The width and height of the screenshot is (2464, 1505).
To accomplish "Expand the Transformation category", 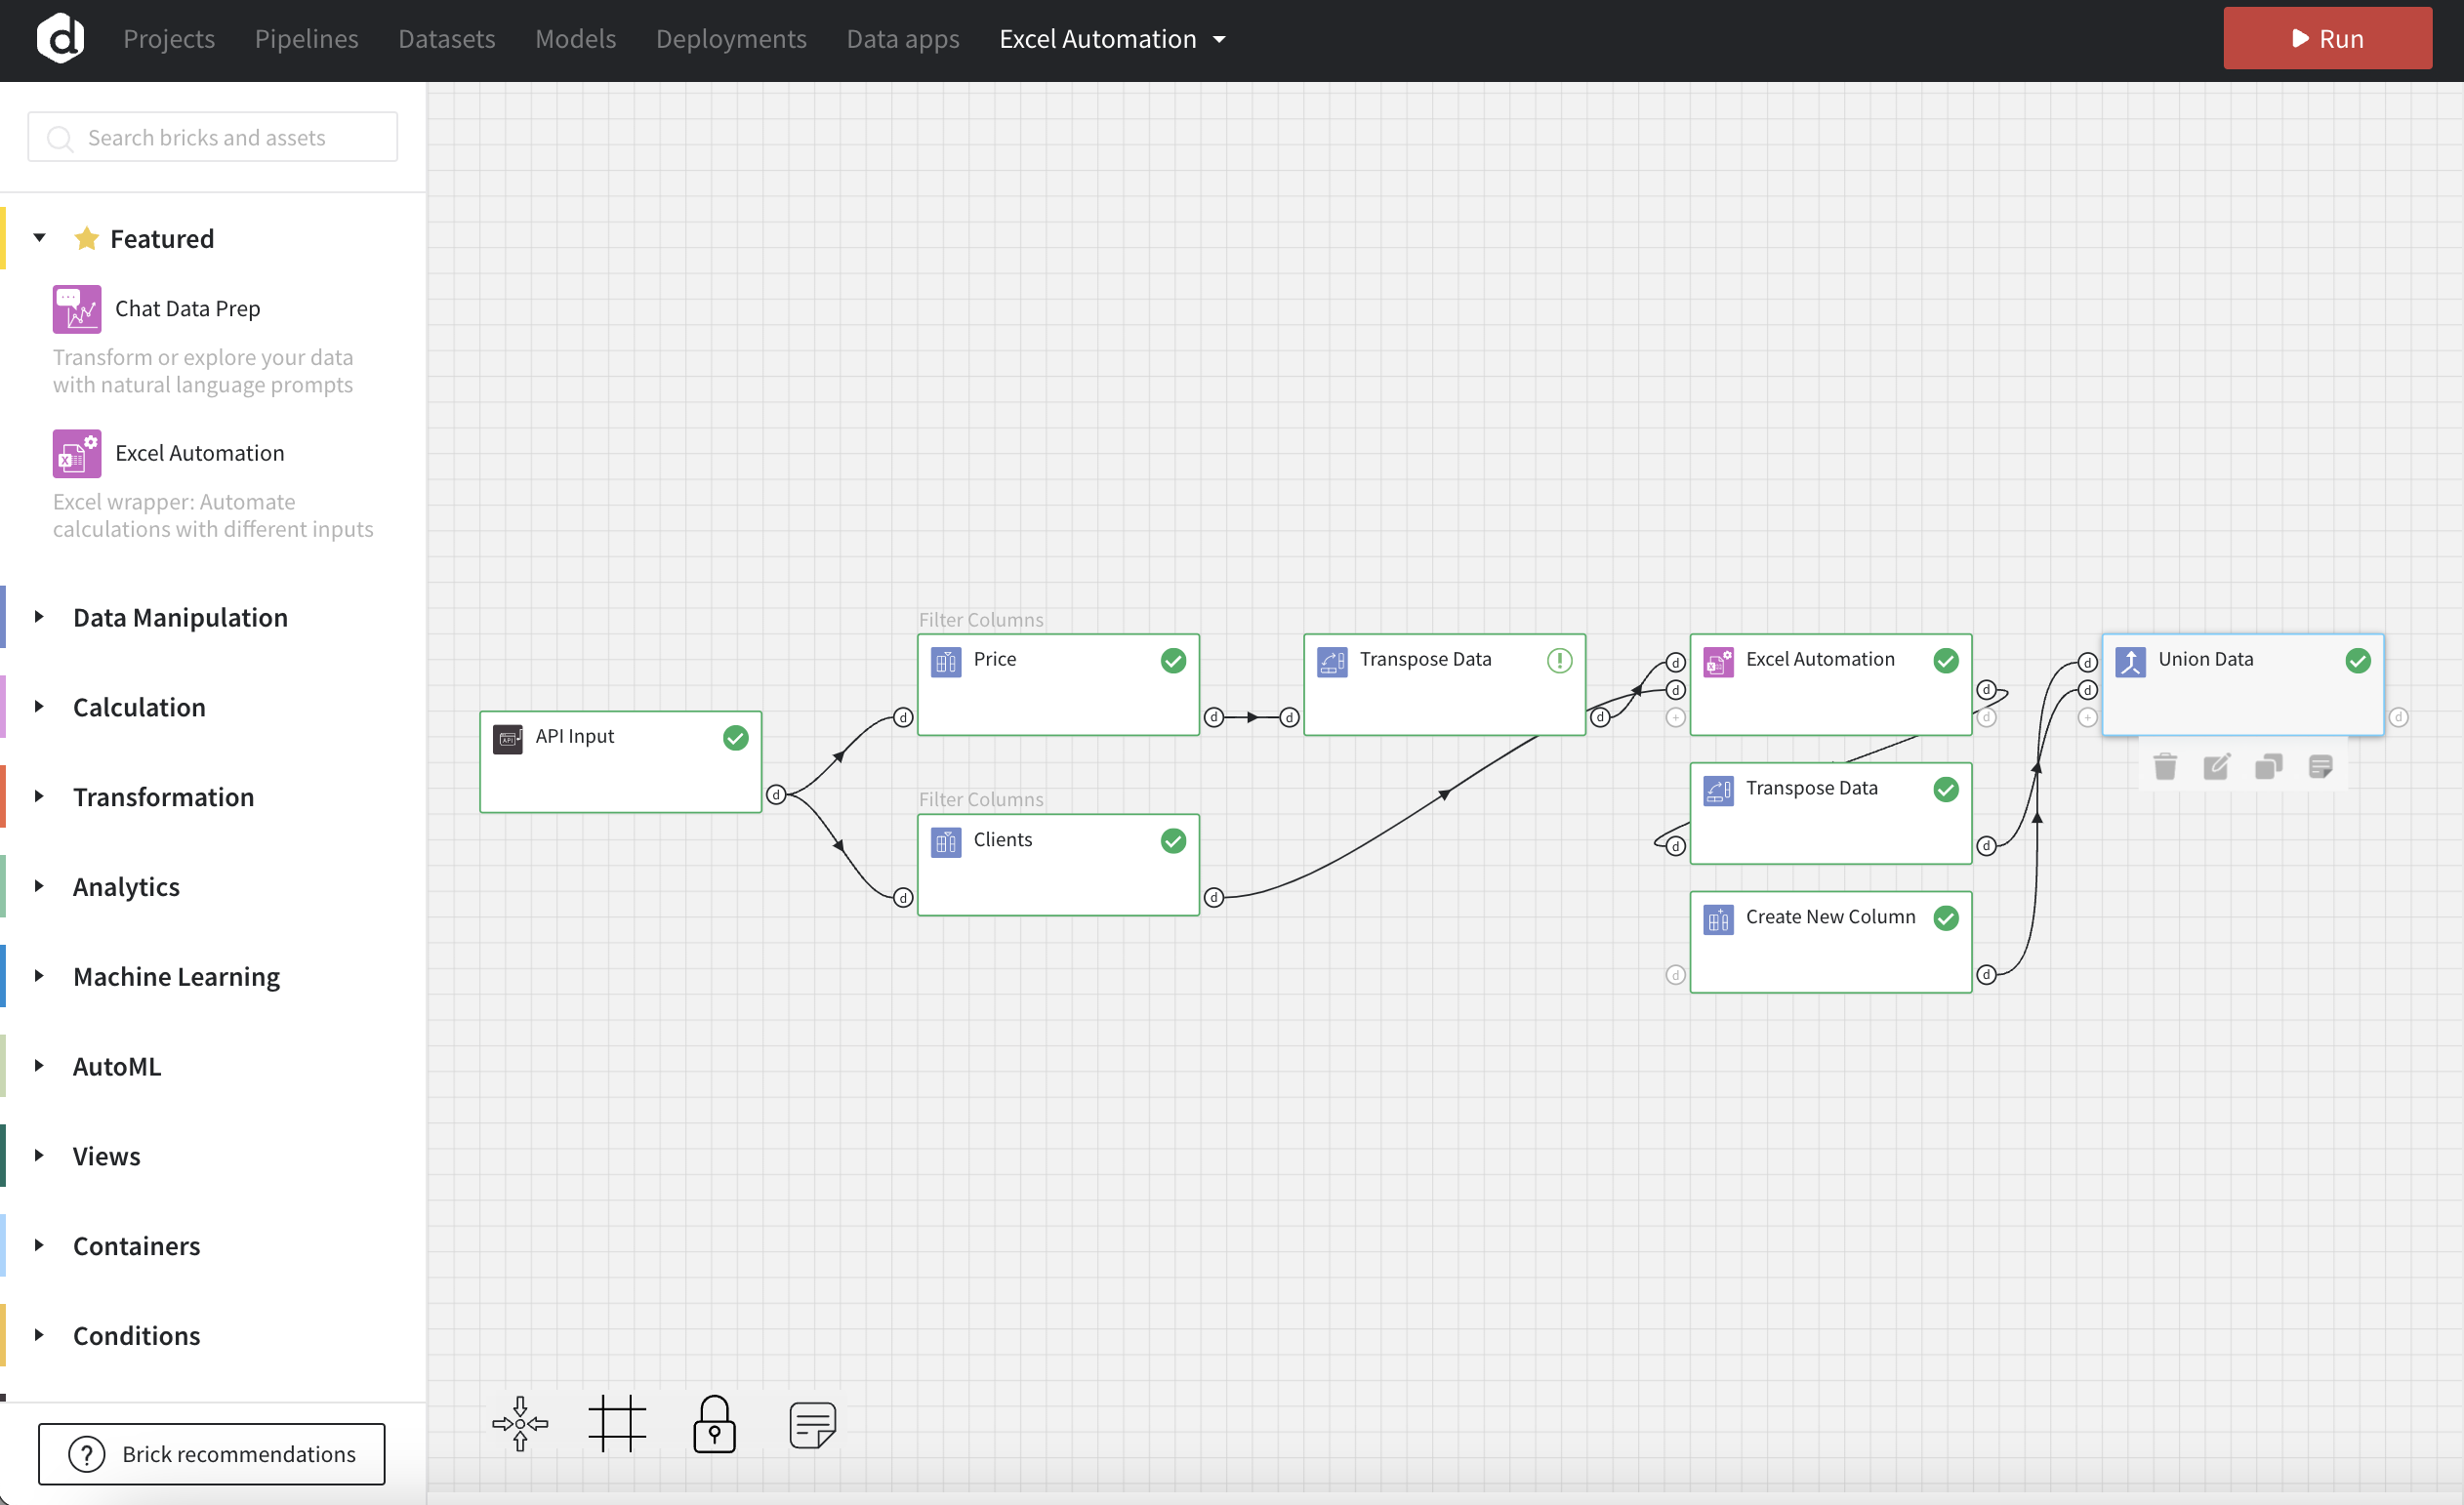I will point(39,797).
